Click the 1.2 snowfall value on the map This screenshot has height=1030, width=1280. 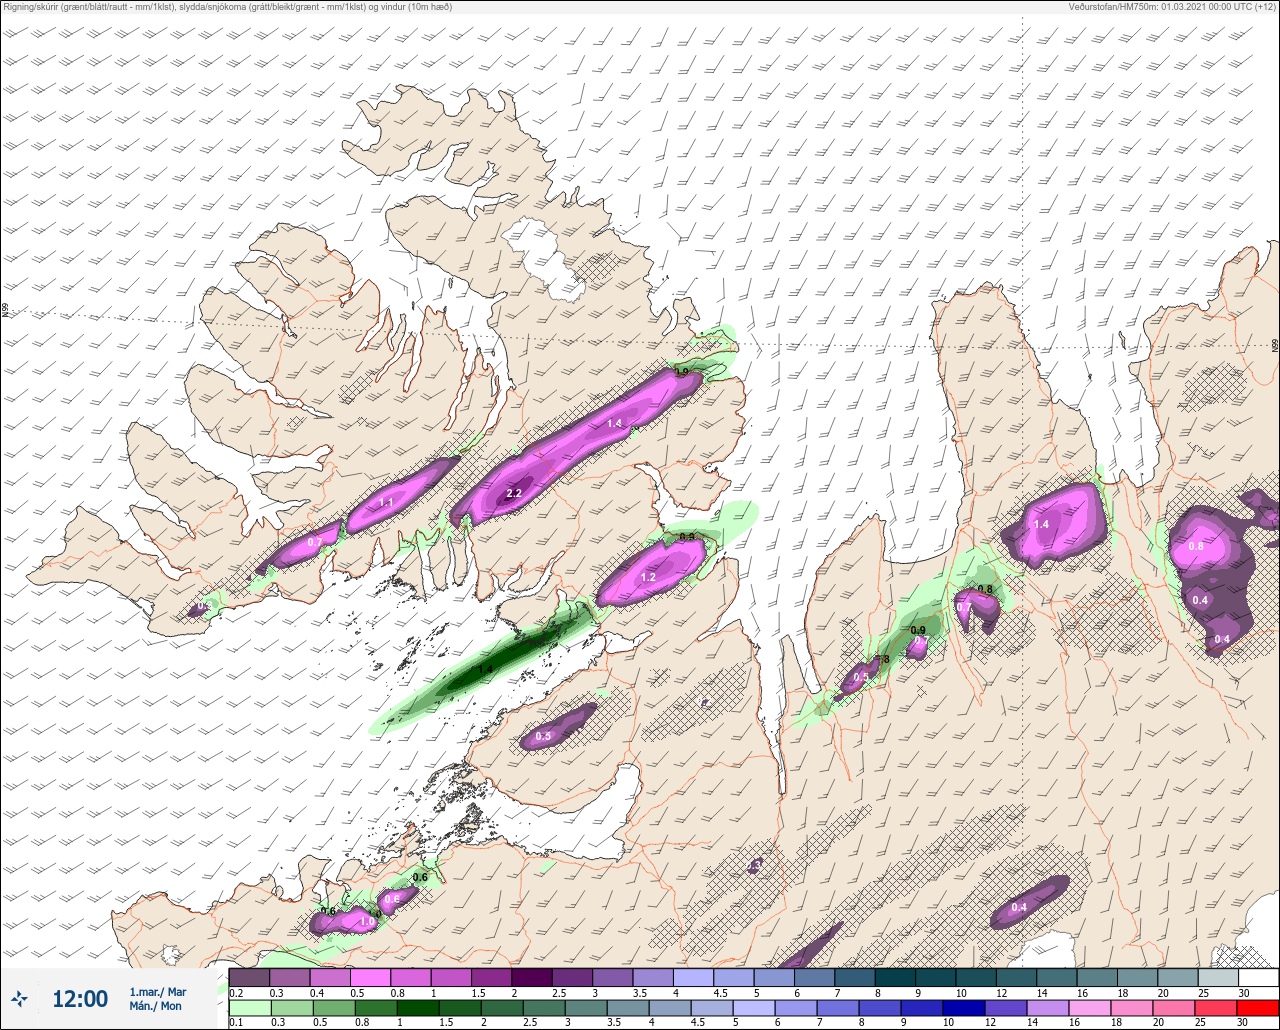tap(648, 577)
